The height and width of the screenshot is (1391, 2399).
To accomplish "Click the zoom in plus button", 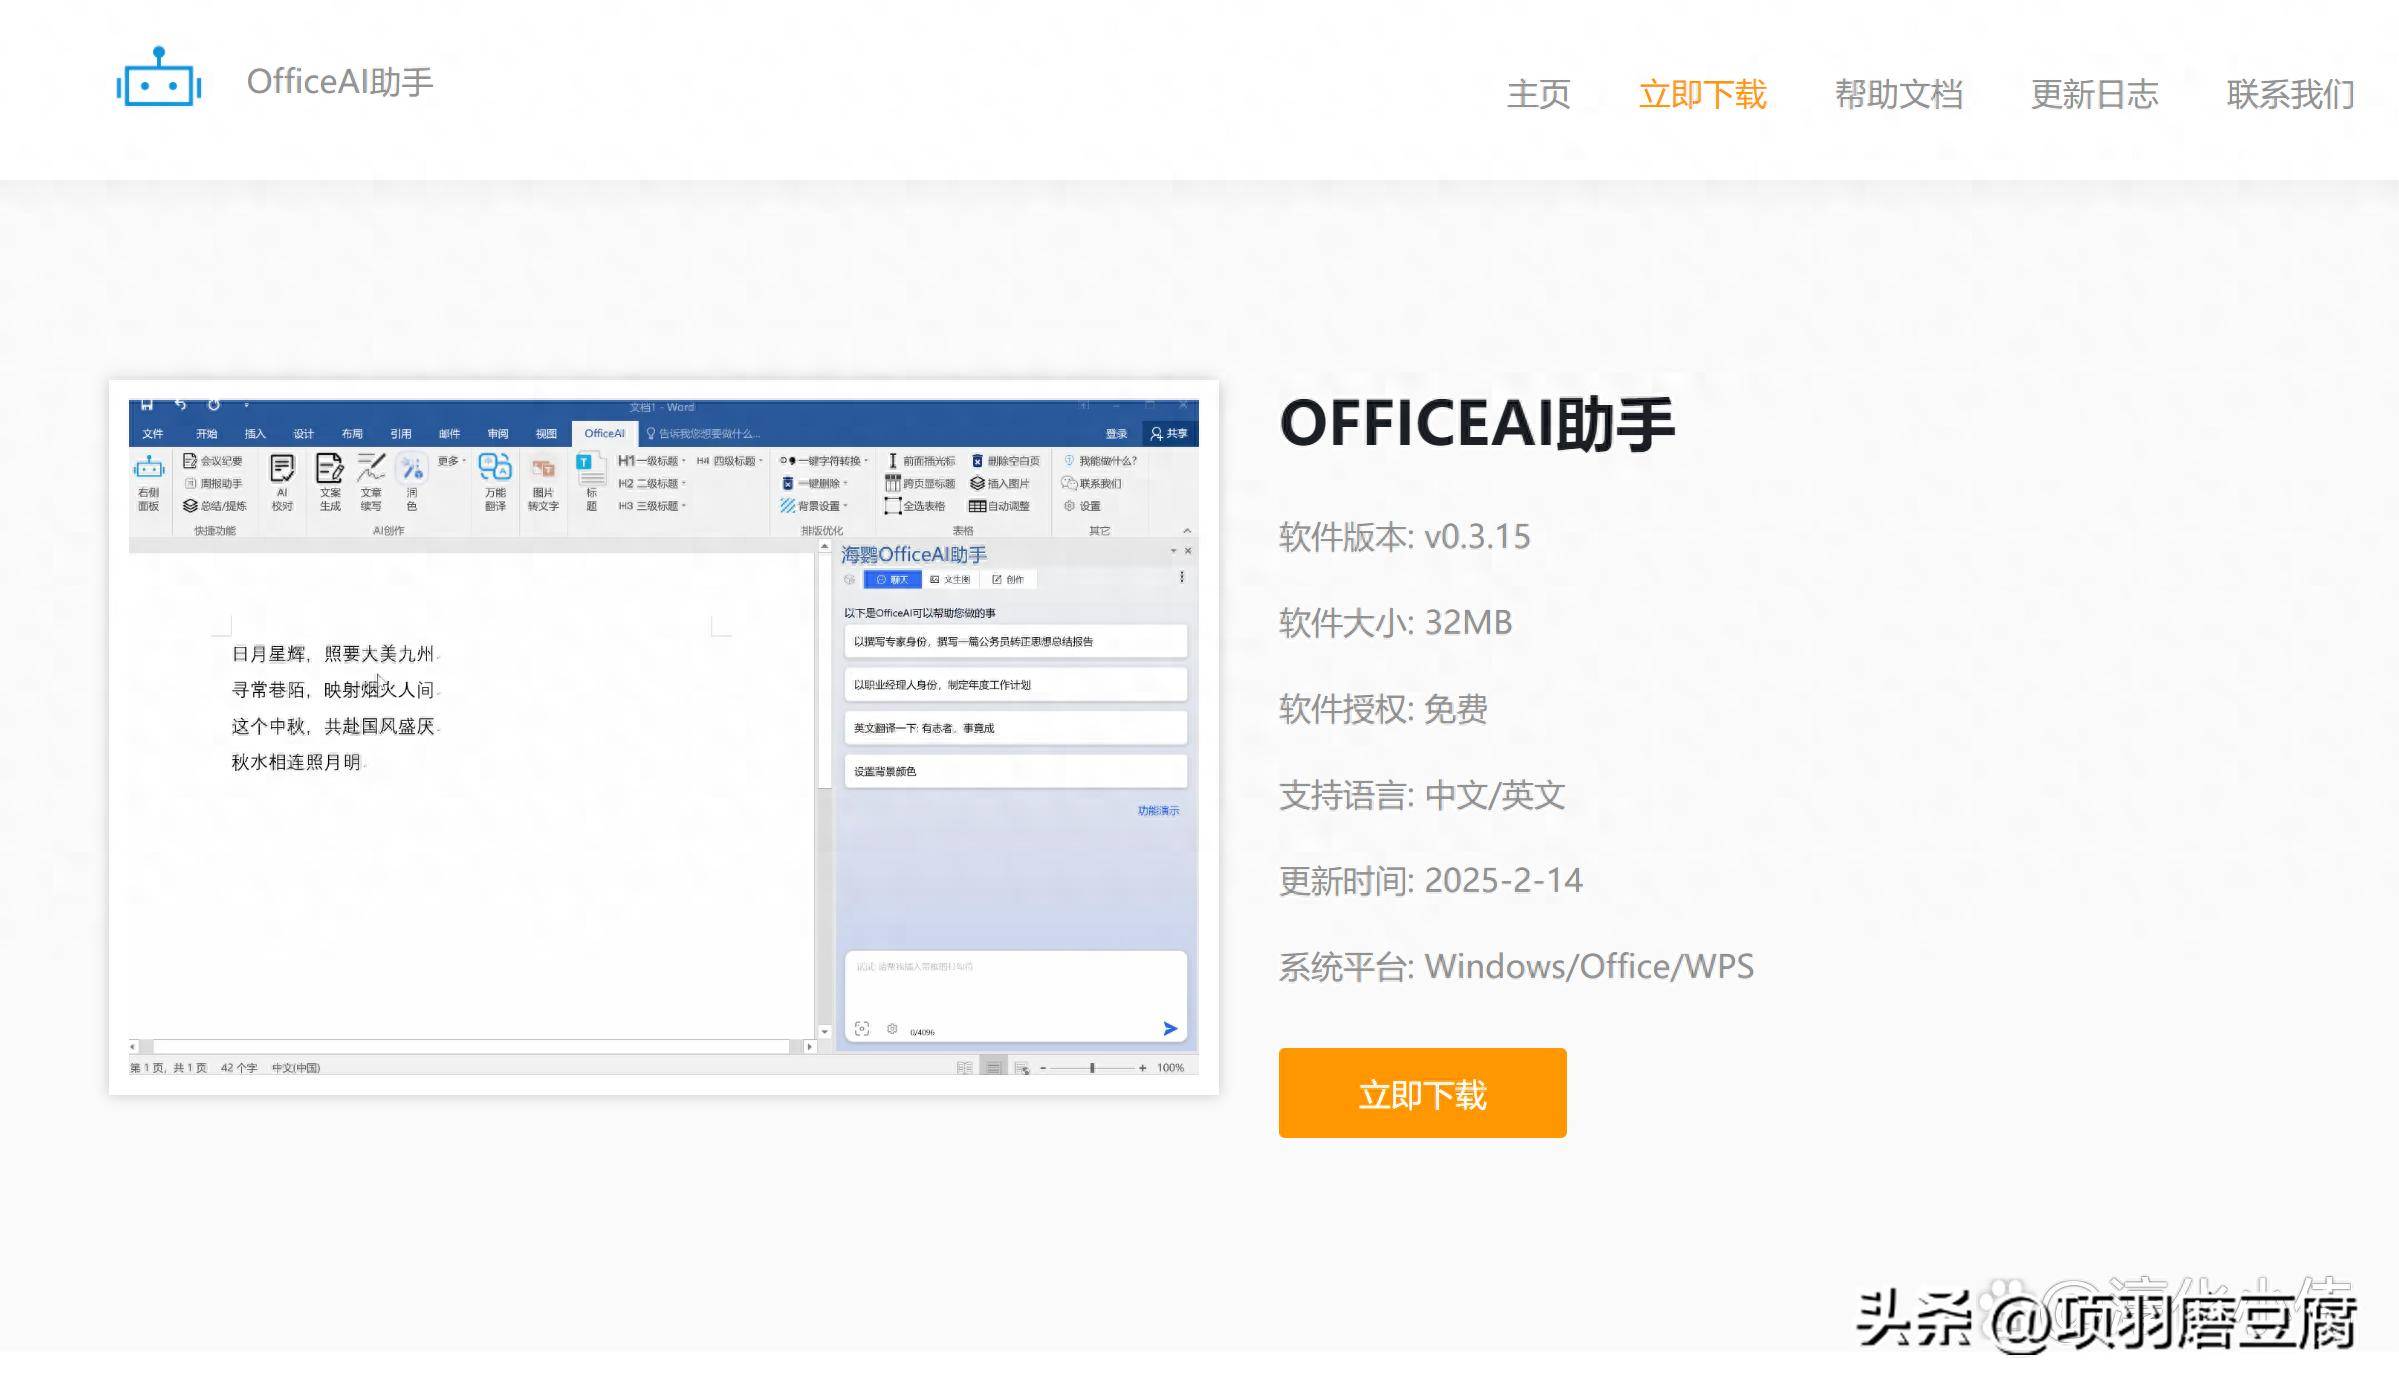I will coord(1142,1068).
